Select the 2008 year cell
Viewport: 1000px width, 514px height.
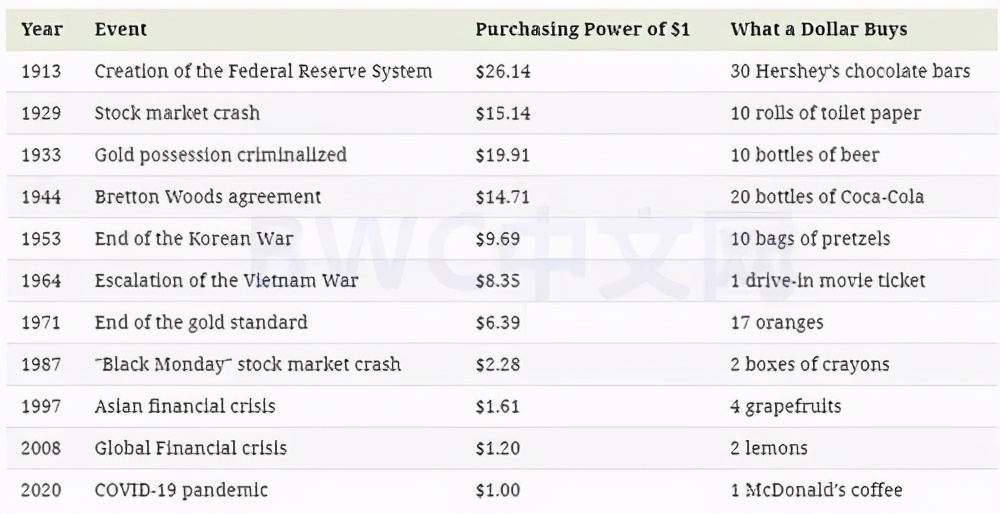pos(41,449)
